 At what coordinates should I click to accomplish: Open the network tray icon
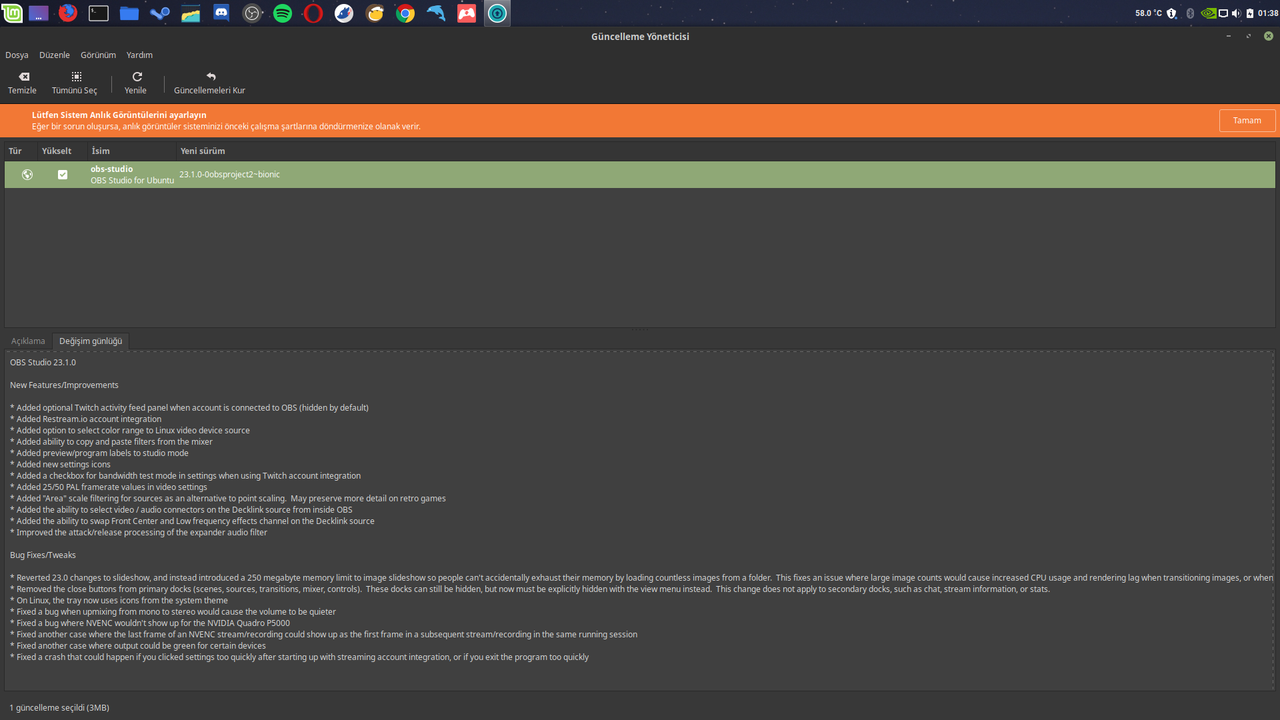(x=1223, y=13)
